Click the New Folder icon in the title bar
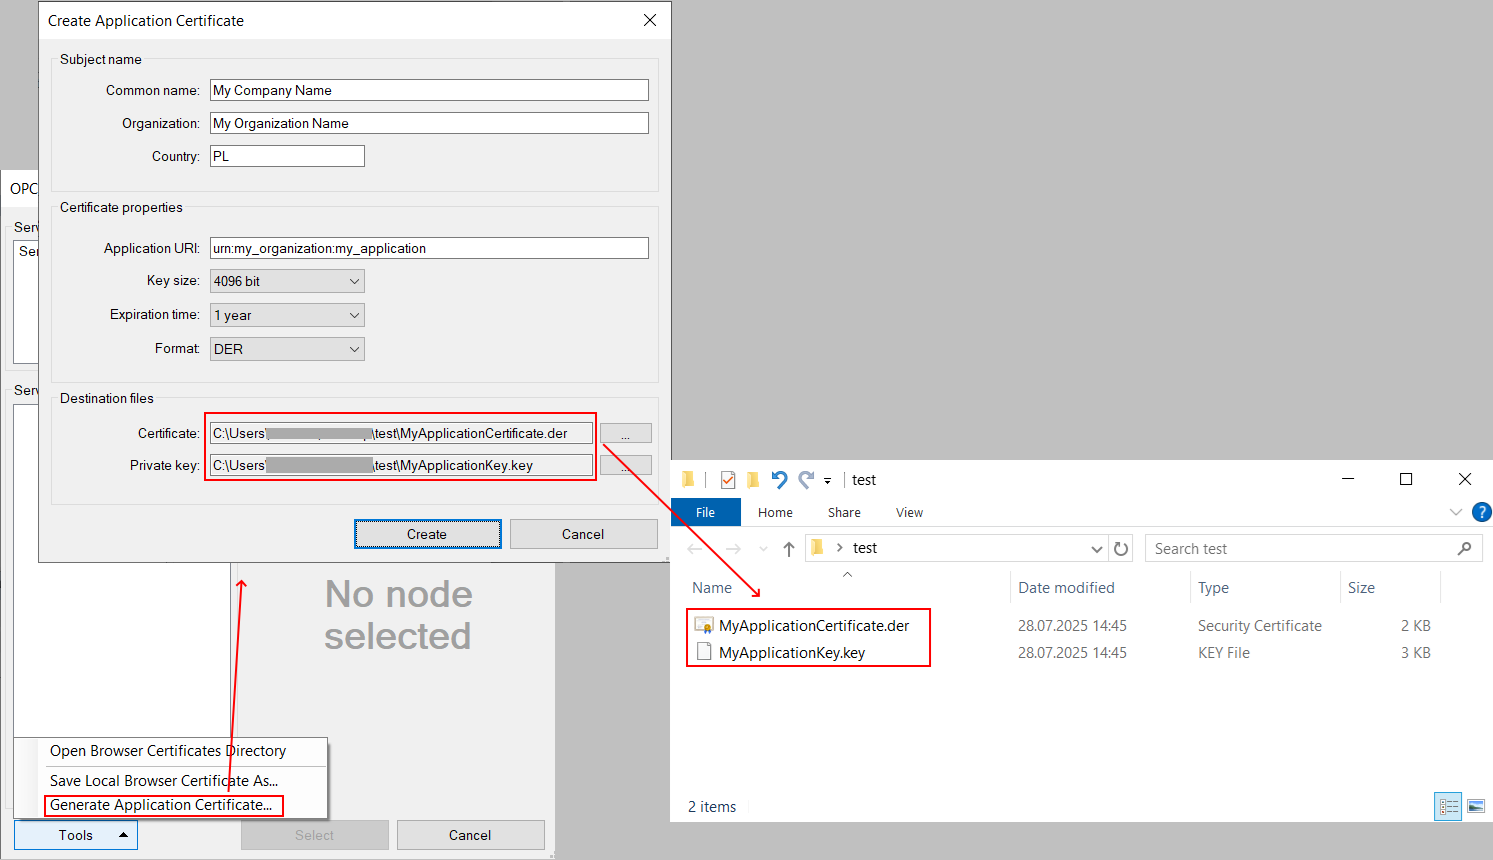Image resolution: width=1493 pixels, height=860 pixels. pyautogui.click(x=753, y=480)
